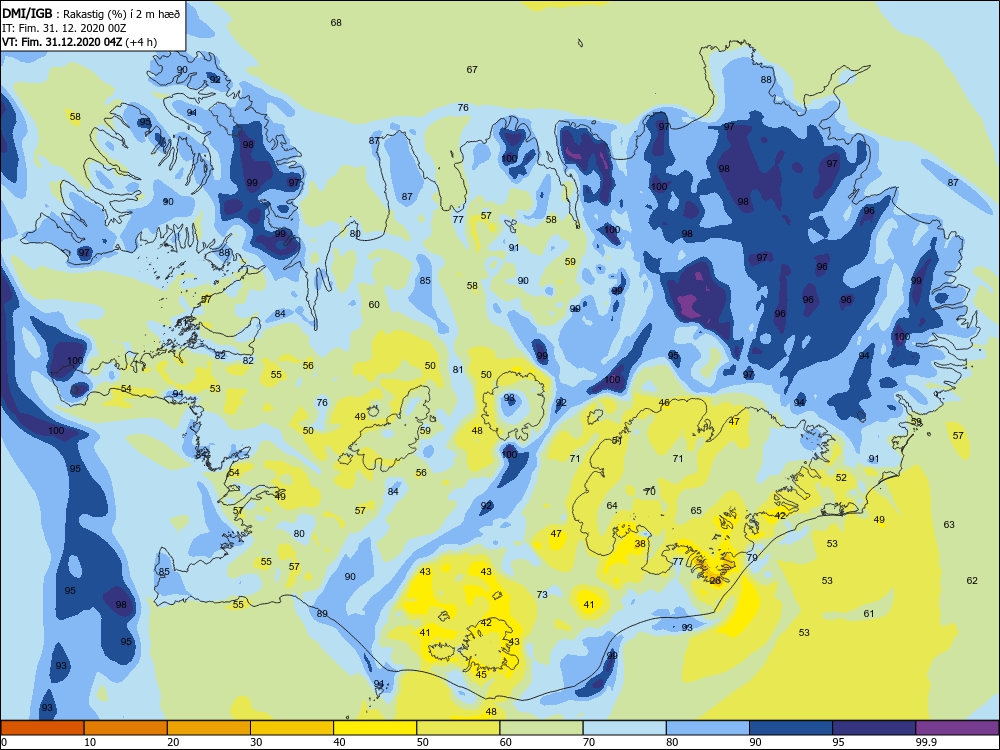Click the '68' humidity value on the map

(336, 22)
